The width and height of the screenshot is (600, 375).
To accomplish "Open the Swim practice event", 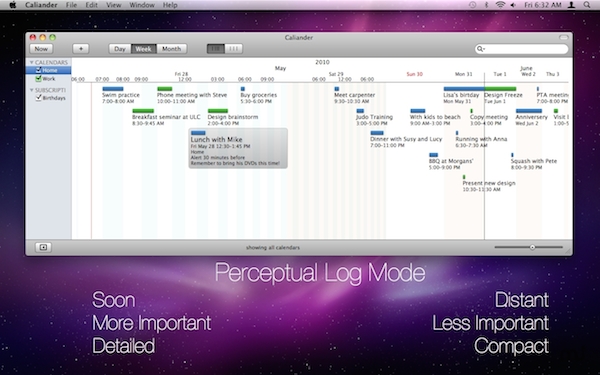I will click(x=121, y=95).
